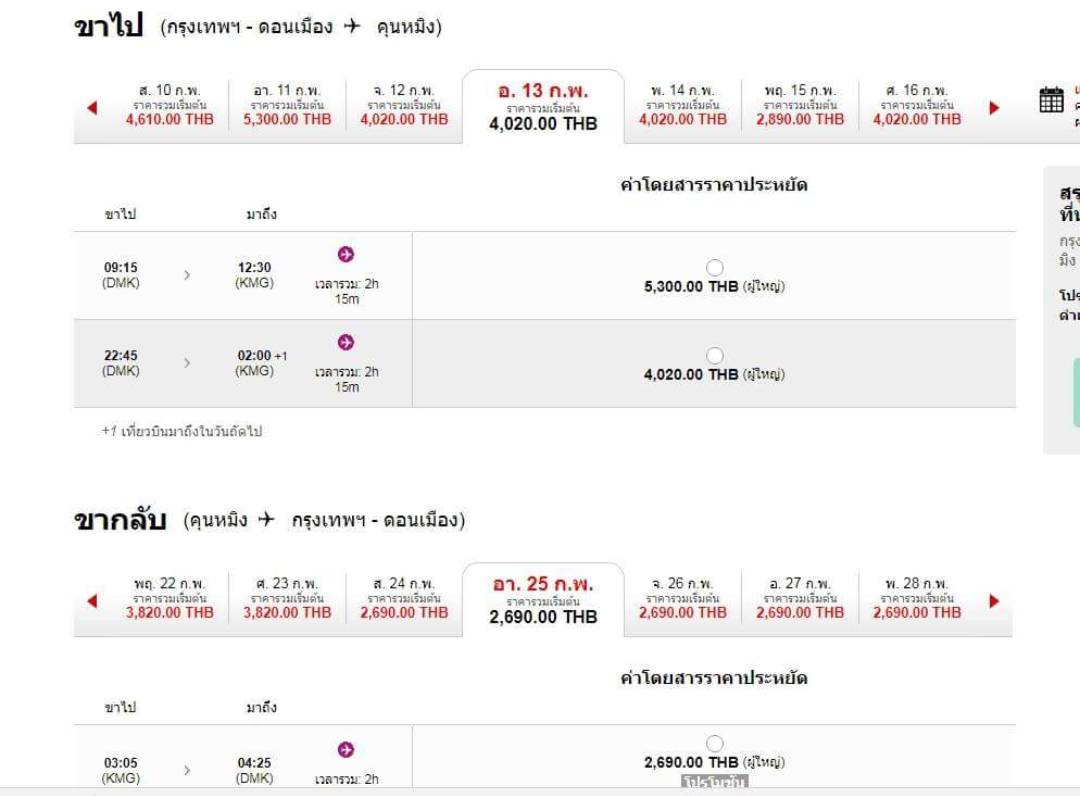
Task: Expand details chevron for 03:05 KMG flight
Action: coord(187,770)
